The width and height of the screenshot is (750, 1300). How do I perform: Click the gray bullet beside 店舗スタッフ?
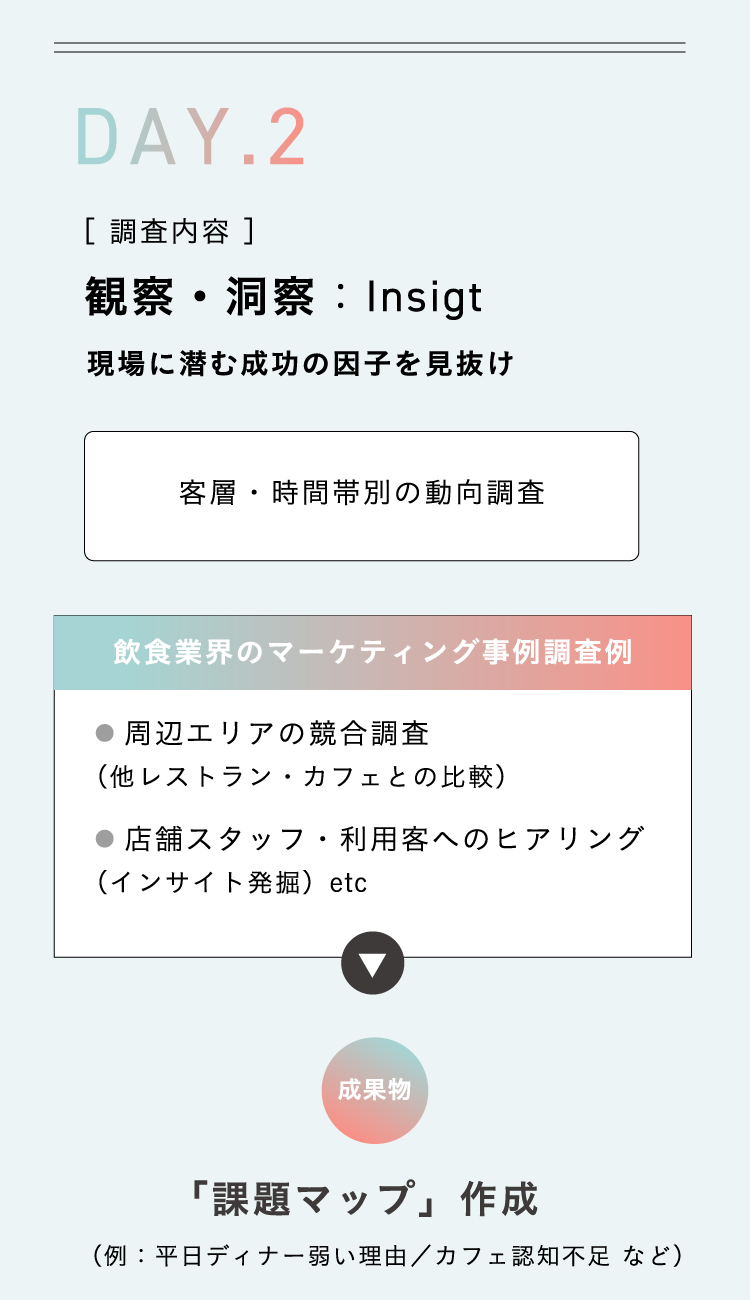click(x=105, y=838)
